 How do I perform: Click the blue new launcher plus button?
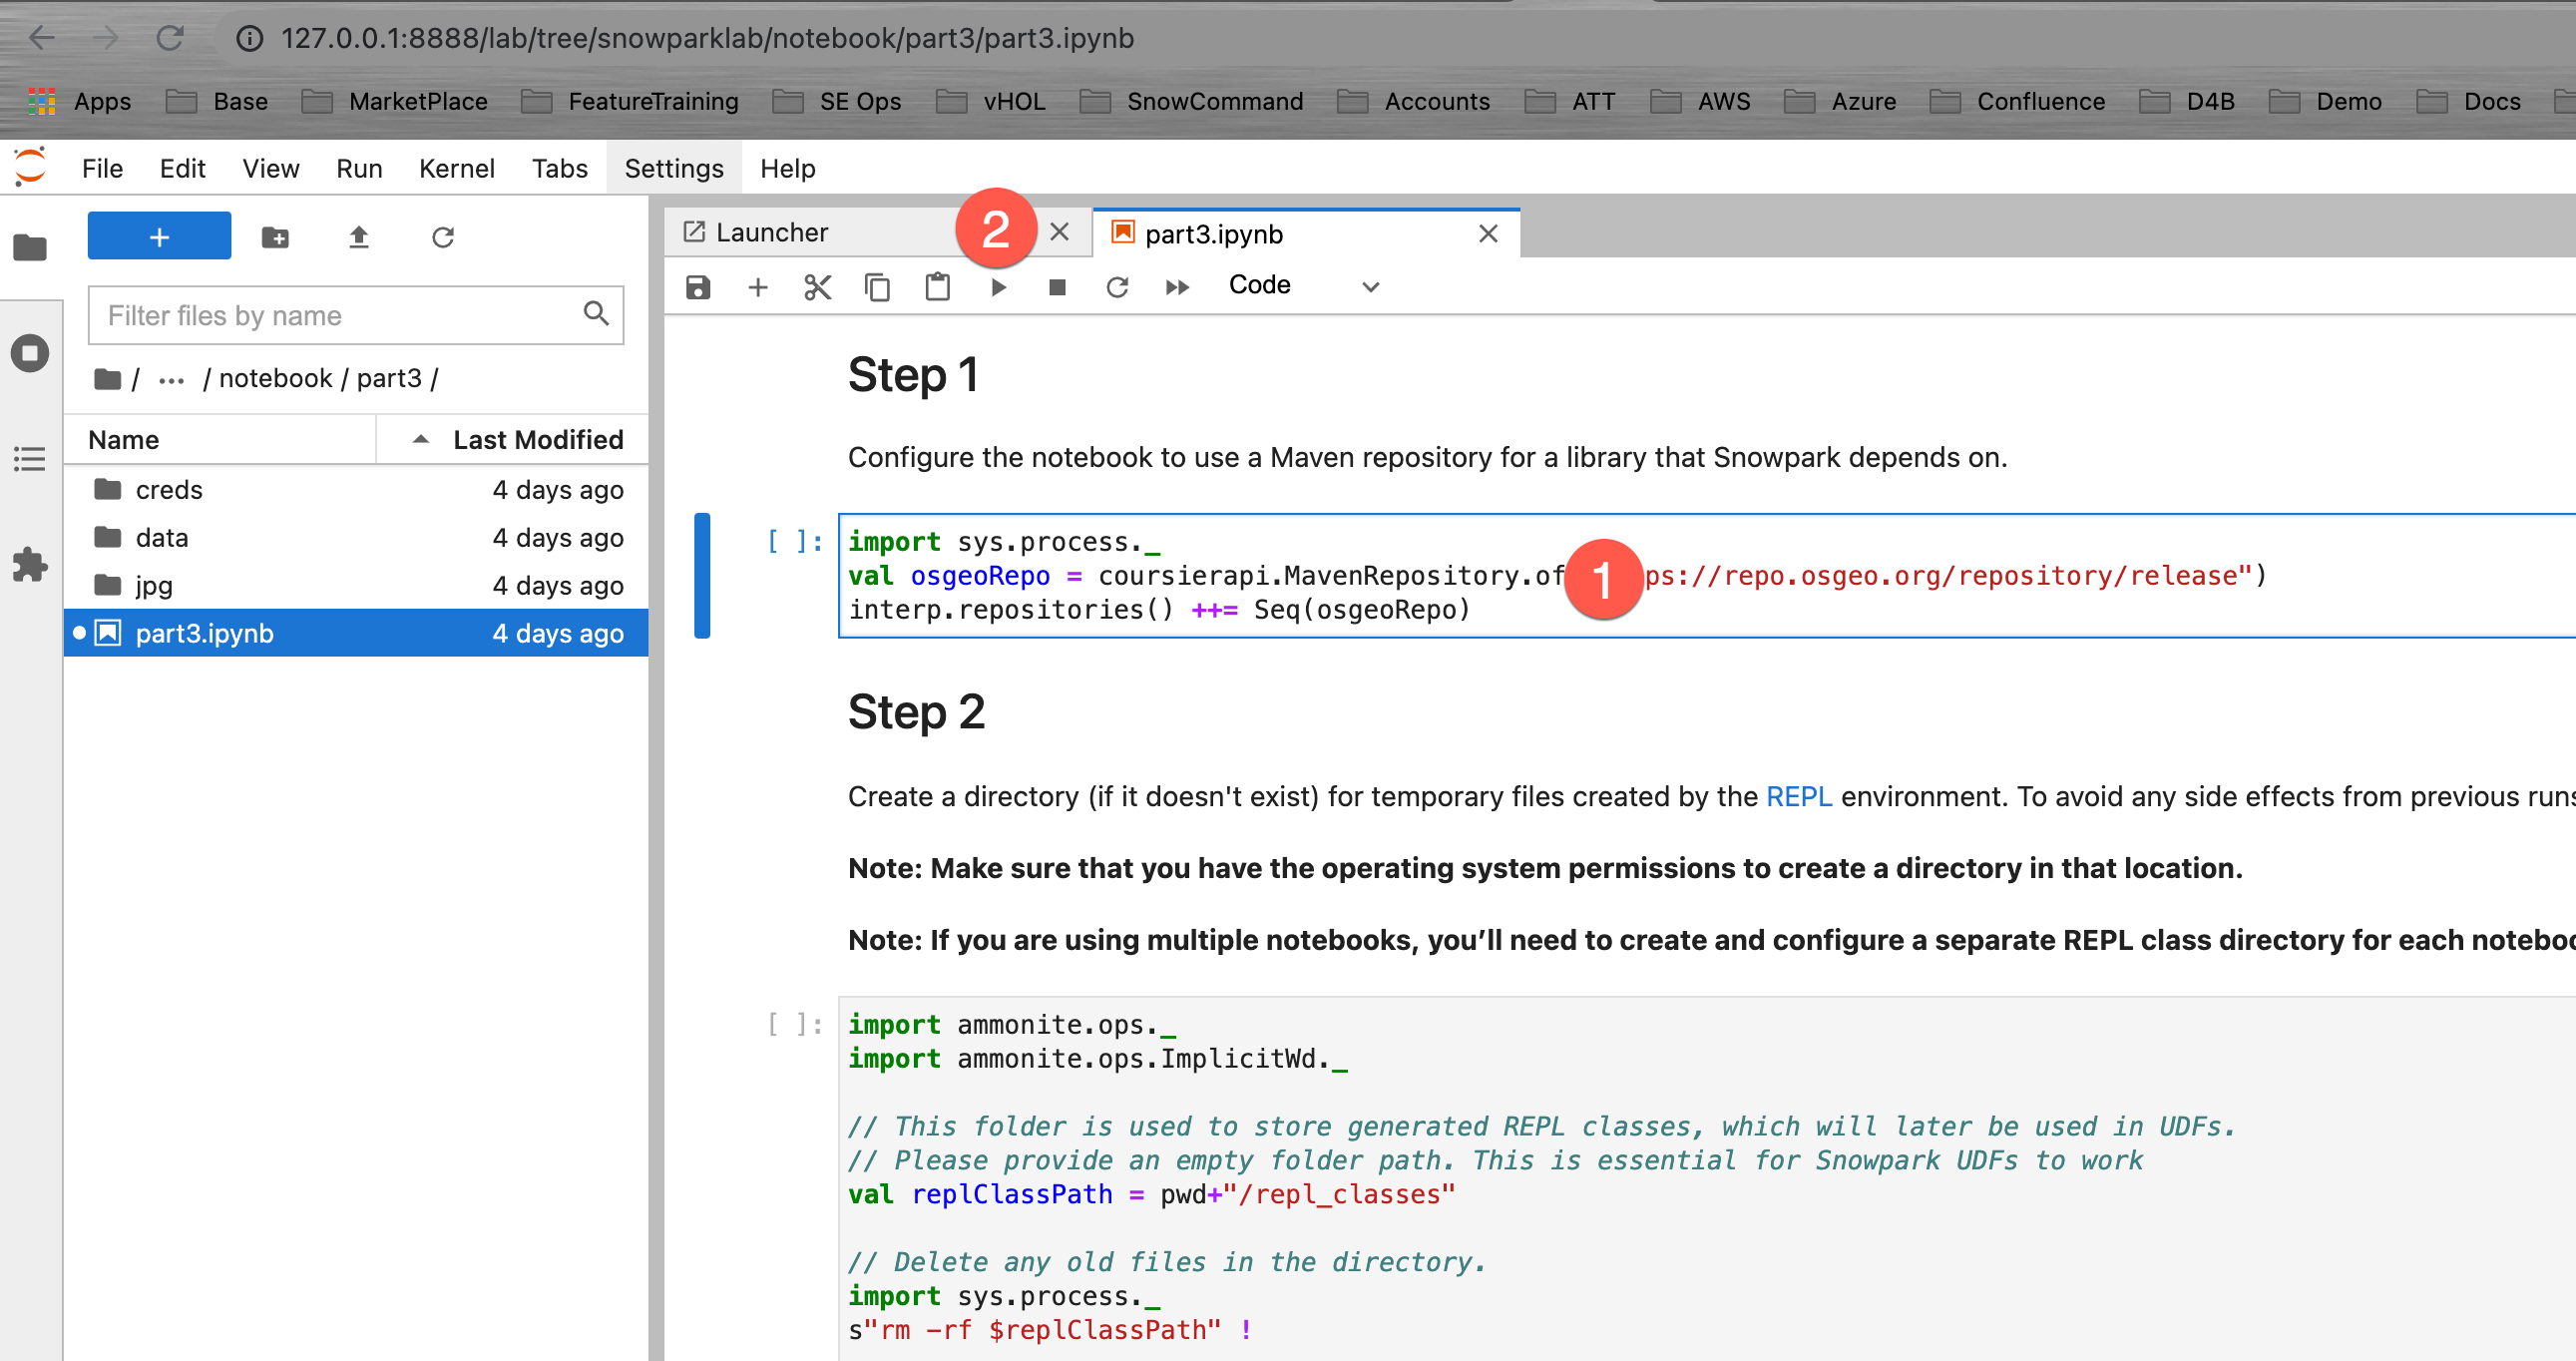(159, 237)
